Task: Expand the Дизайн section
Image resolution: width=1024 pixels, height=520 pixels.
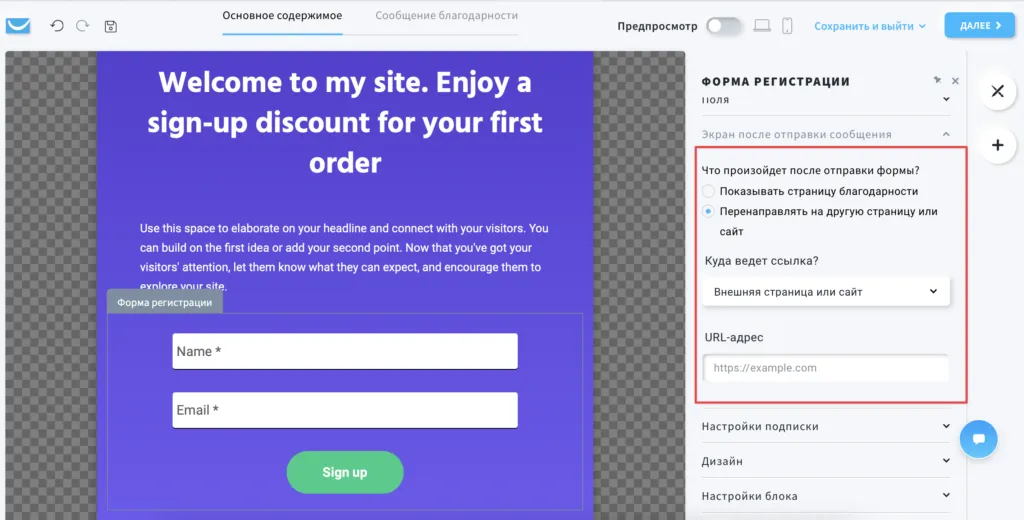Action: [825, 461]
